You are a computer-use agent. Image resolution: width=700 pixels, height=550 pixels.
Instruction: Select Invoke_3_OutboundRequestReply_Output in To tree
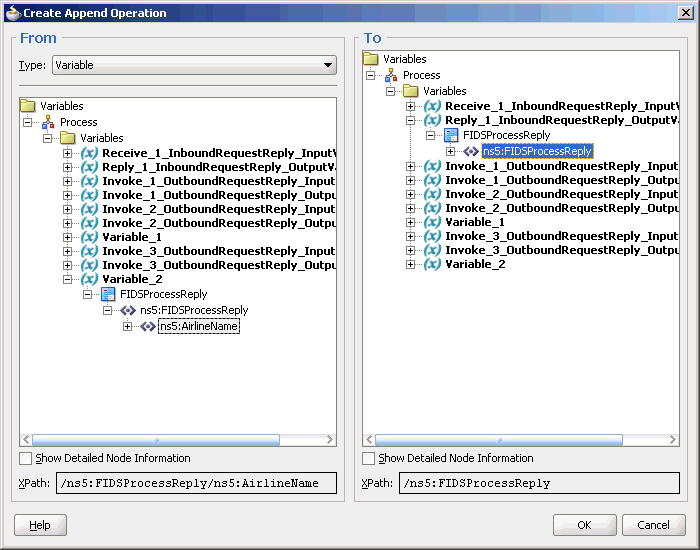click(x=562, y=250)
